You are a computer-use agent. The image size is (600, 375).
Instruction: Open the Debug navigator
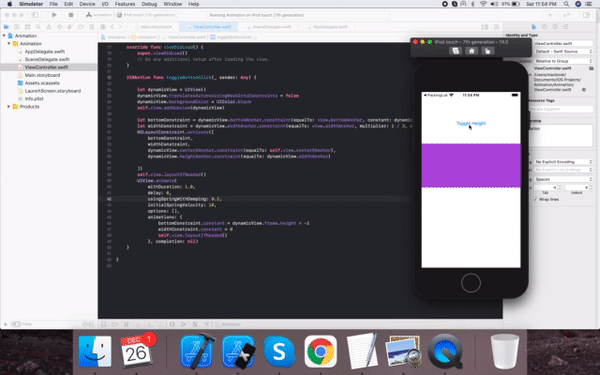70,27
